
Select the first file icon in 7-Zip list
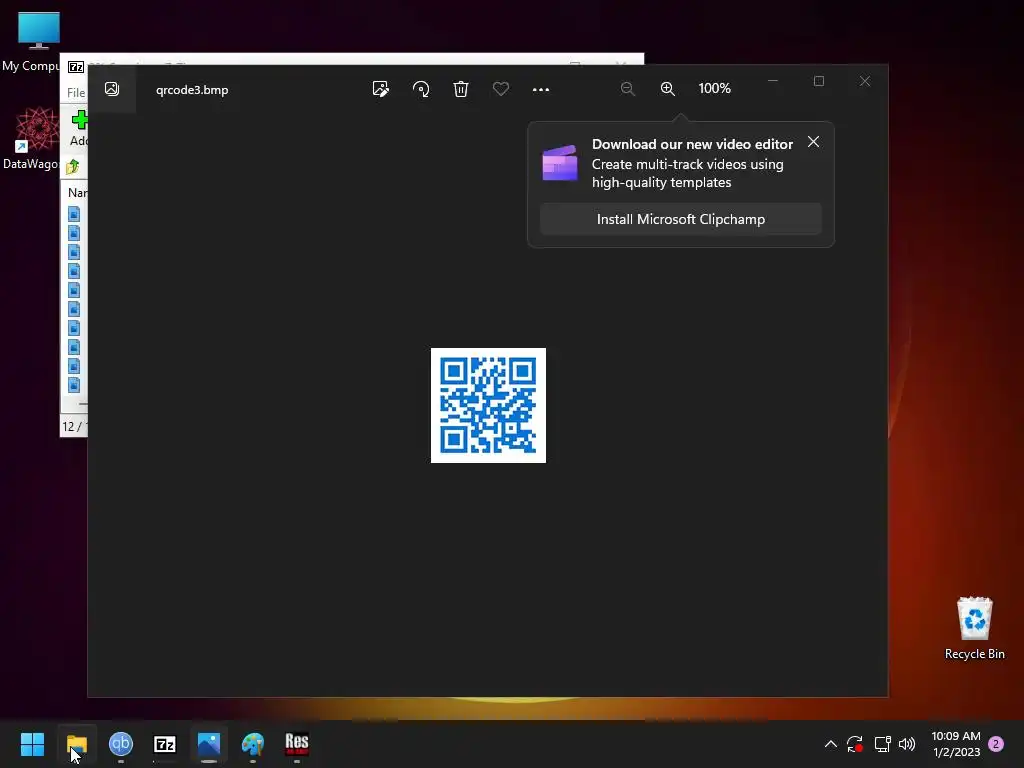[74, 214]
